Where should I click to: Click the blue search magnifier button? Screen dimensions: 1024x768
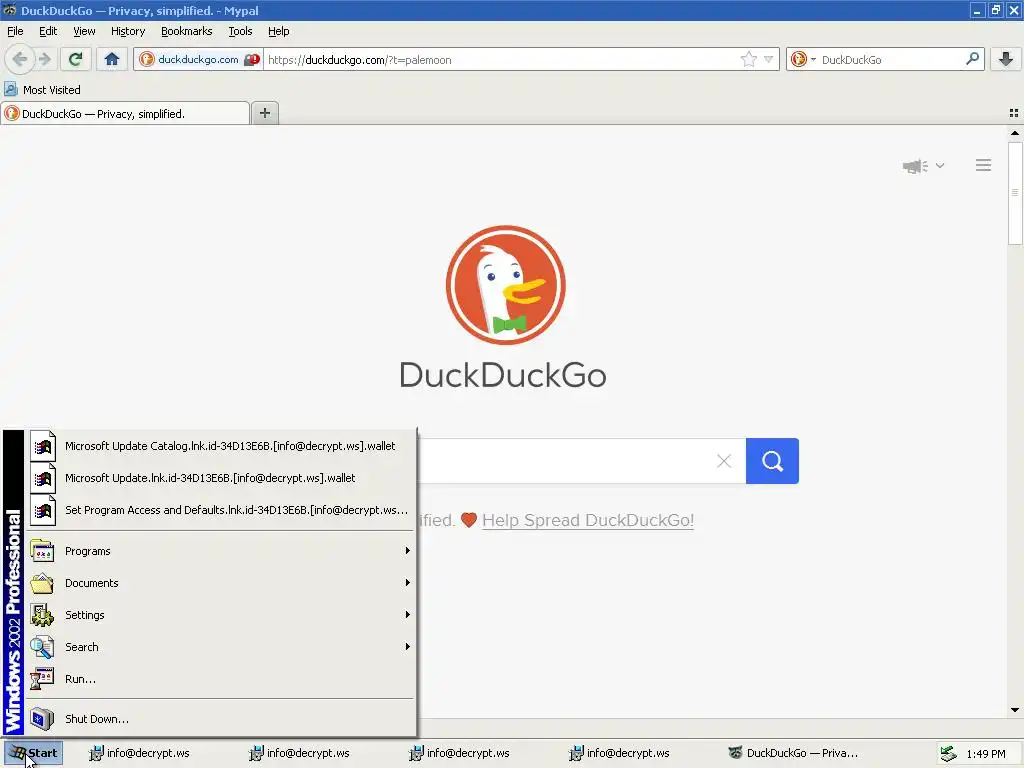772,461
